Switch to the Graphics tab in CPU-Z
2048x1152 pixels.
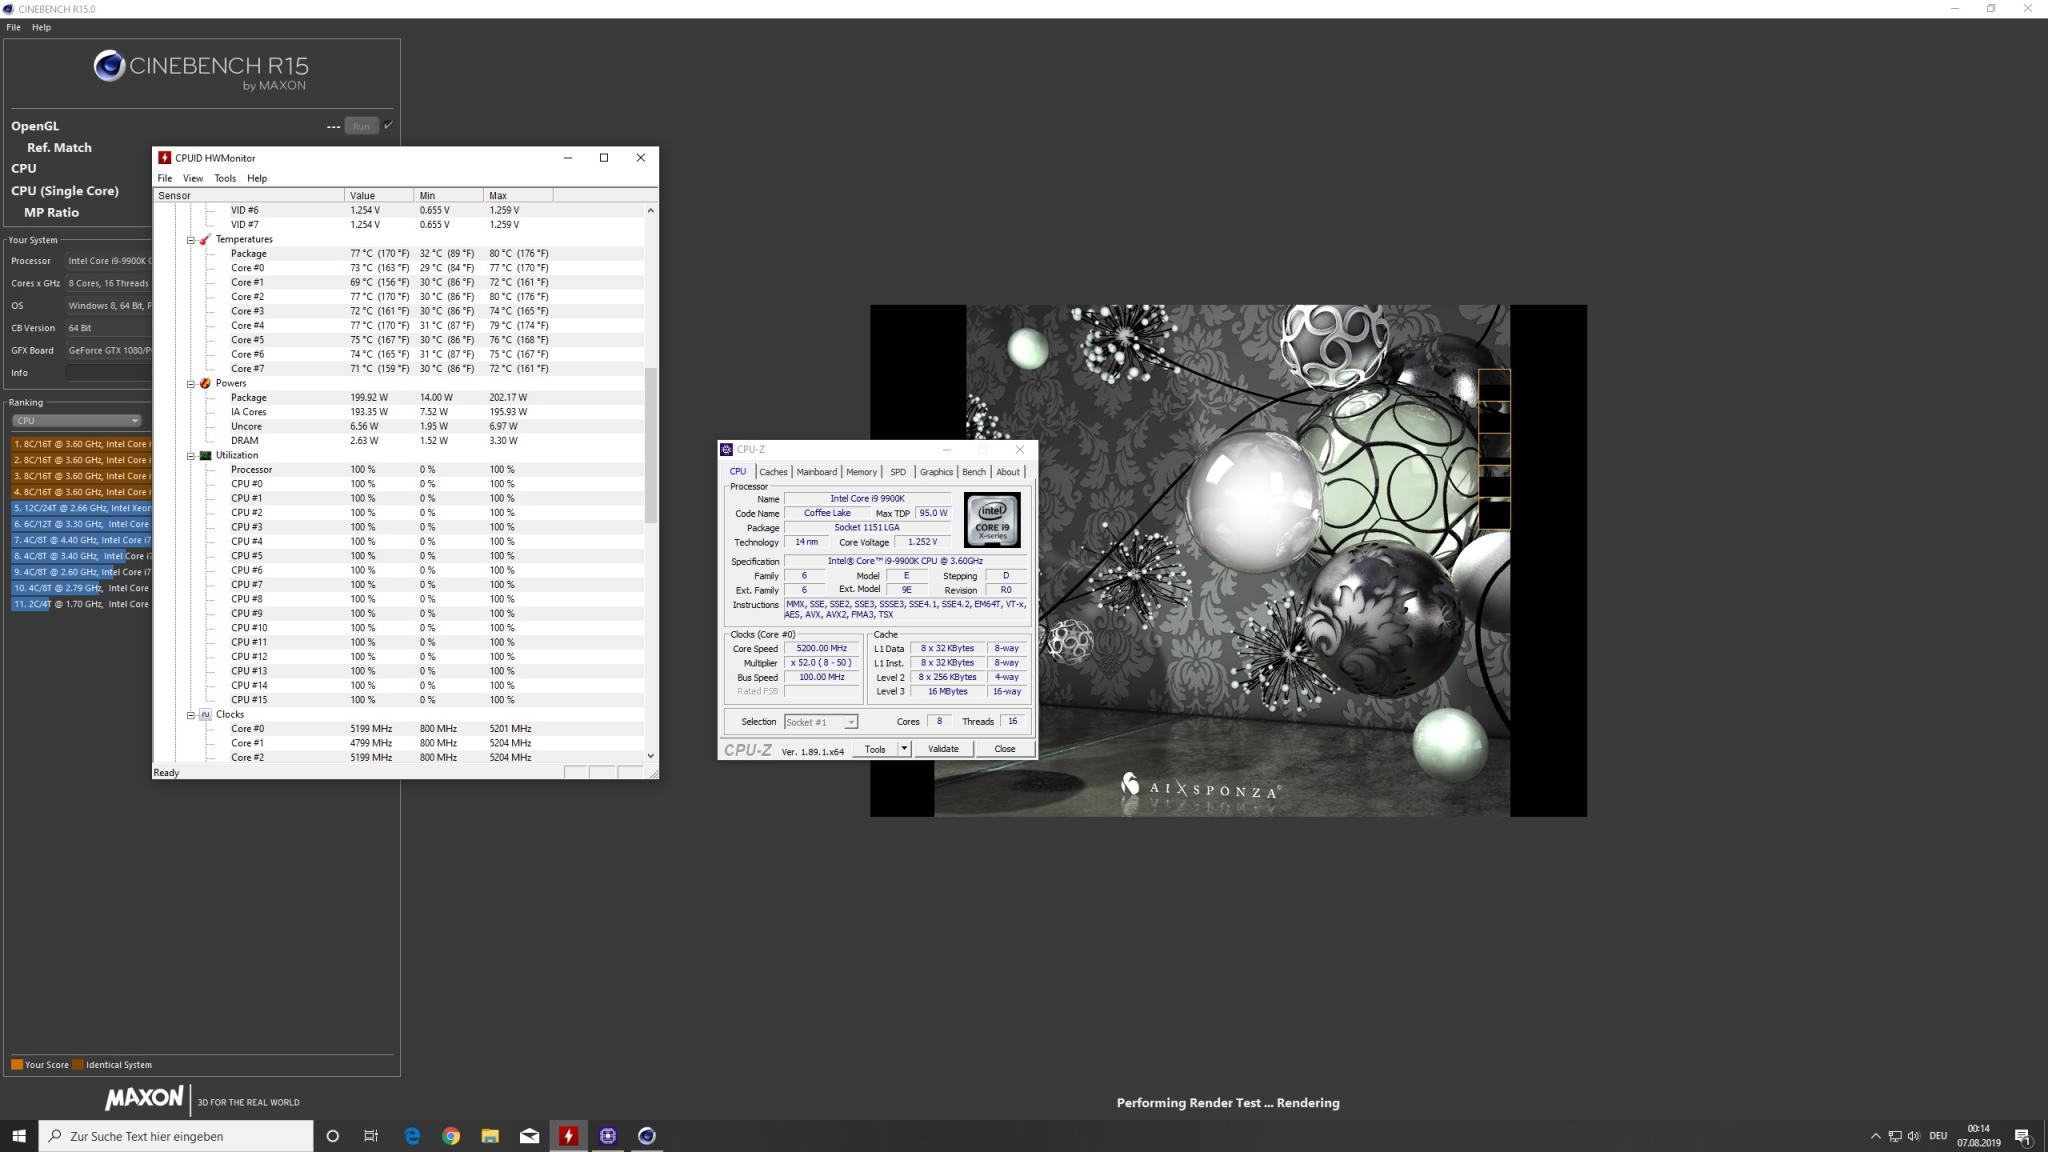pyautogui.click(x=936, y=472)
